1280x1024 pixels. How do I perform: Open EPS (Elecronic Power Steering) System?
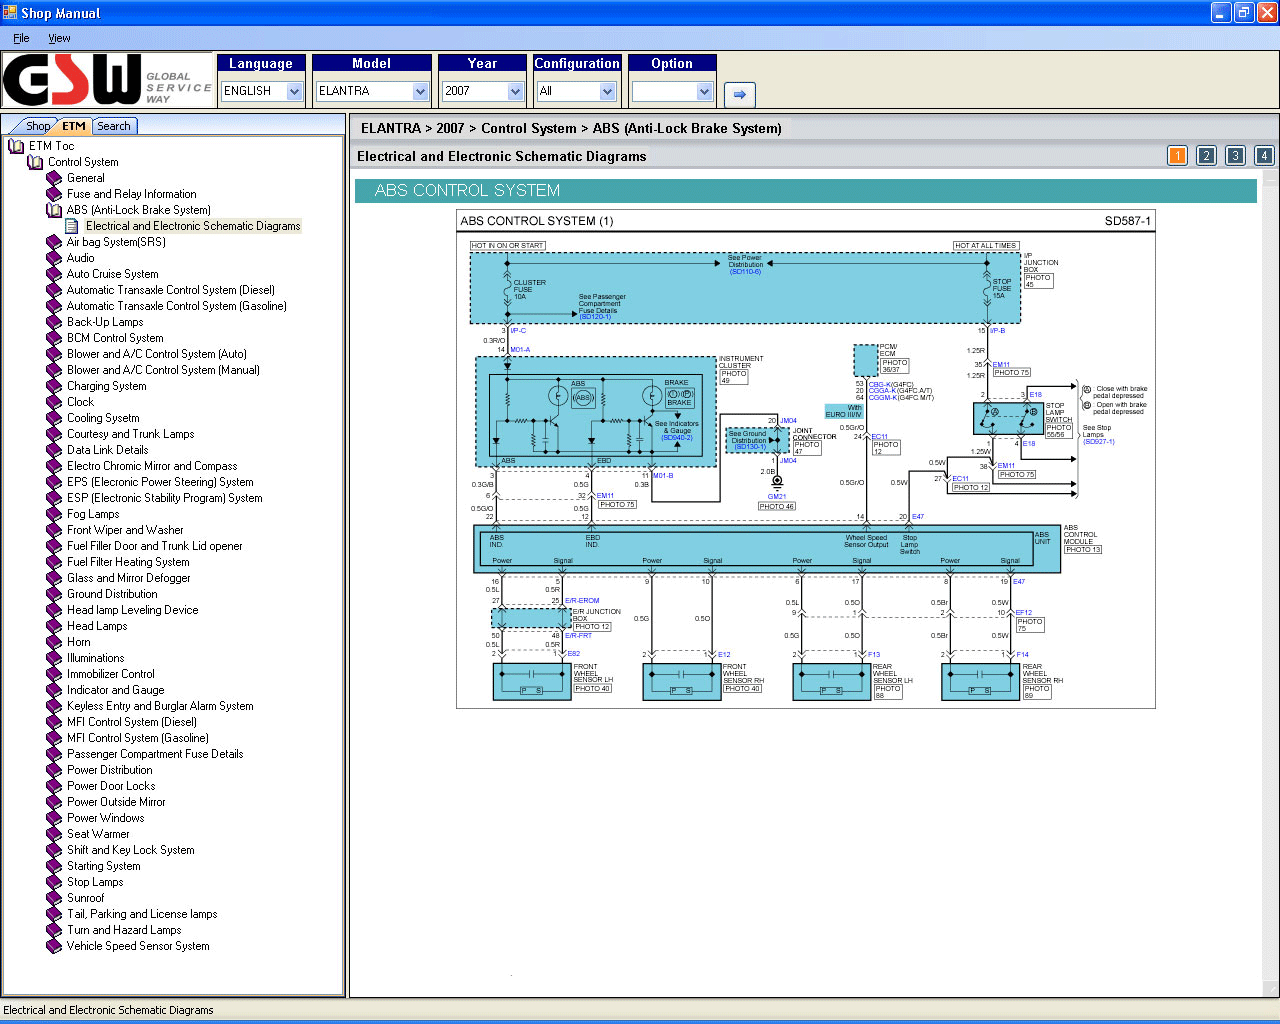click(x=160, y=482)
